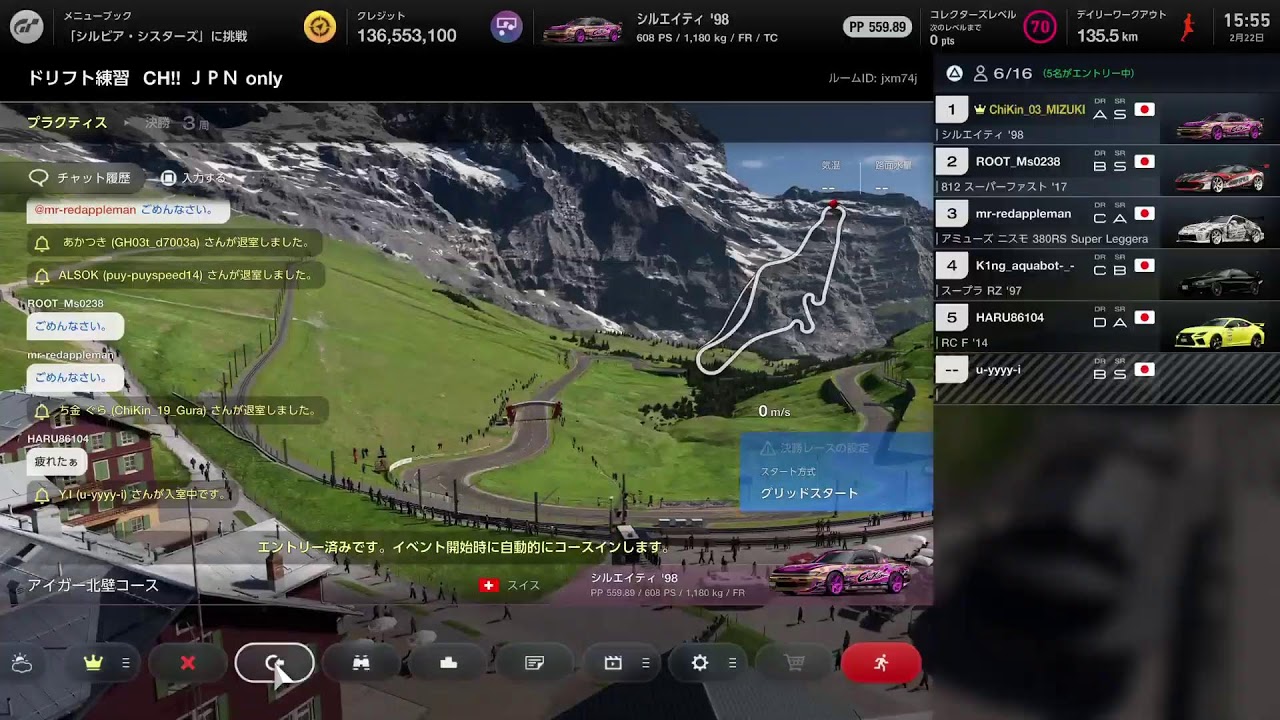Click the white 380RS car thumbnail
Viewport: 1280px width, 720px height.
click(x=1220, y=229)
